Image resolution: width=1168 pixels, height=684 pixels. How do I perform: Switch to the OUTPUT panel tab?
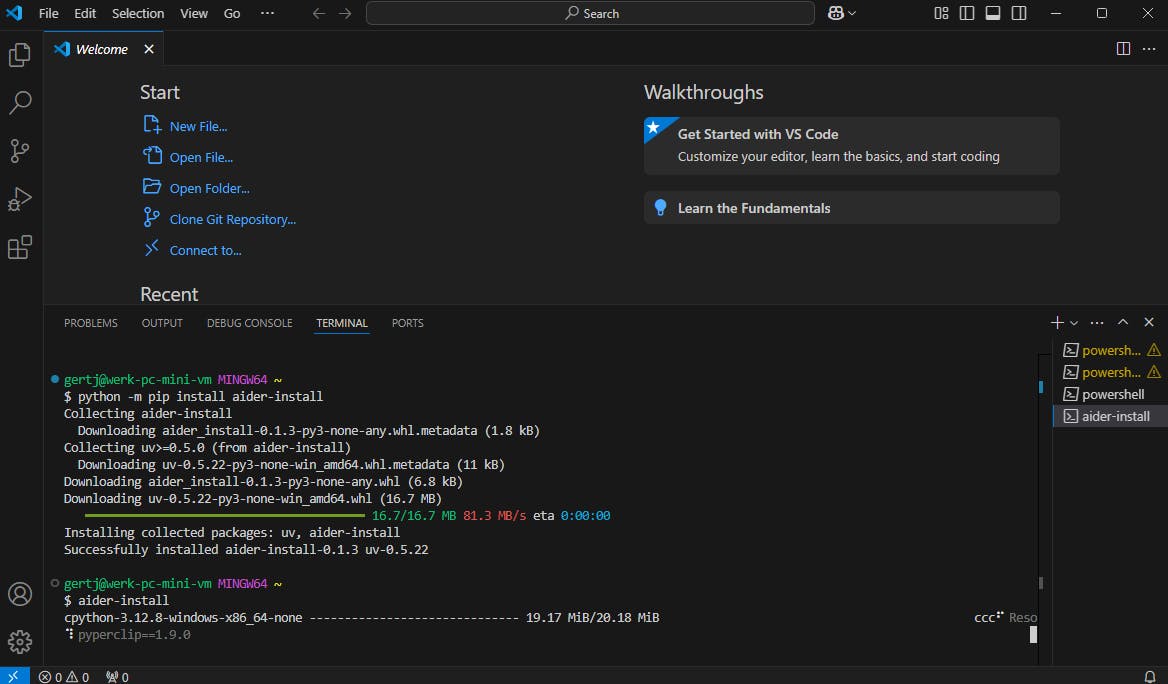[x=162, y=323]
